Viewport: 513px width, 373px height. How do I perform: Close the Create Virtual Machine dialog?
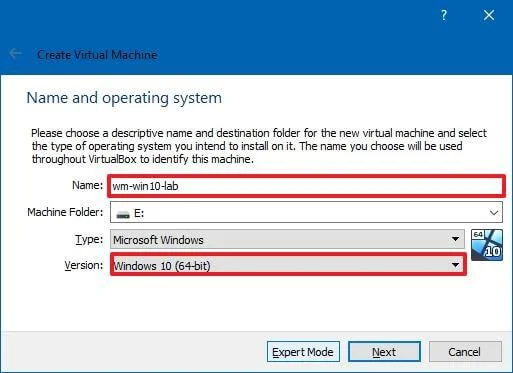click(489, 15)
